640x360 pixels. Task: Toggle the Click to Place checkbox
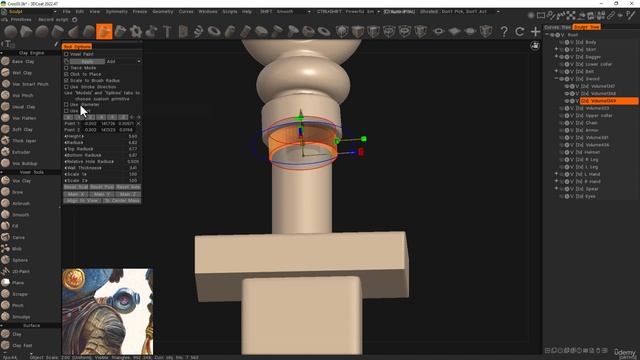[66, 74]
